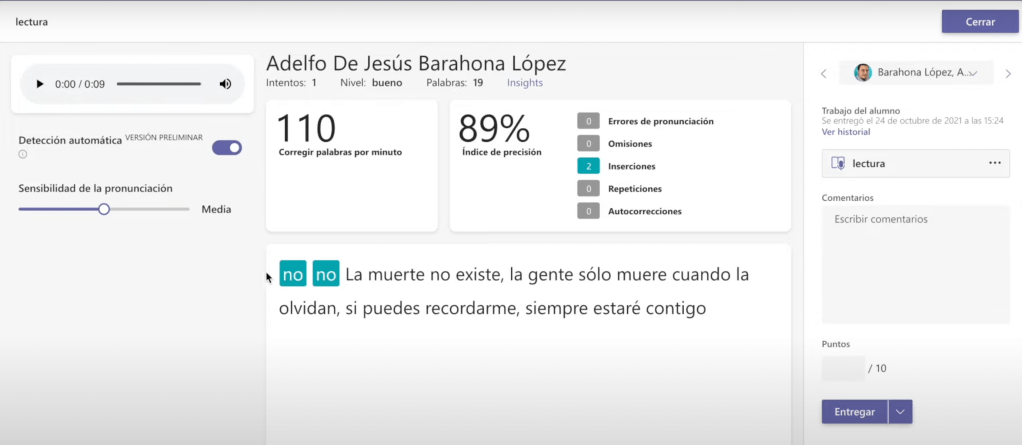This screenshot has width=1022, height=445.
Task: Adjust the Sensibilidad de la pronunciación slider
Action: point(104,209)
